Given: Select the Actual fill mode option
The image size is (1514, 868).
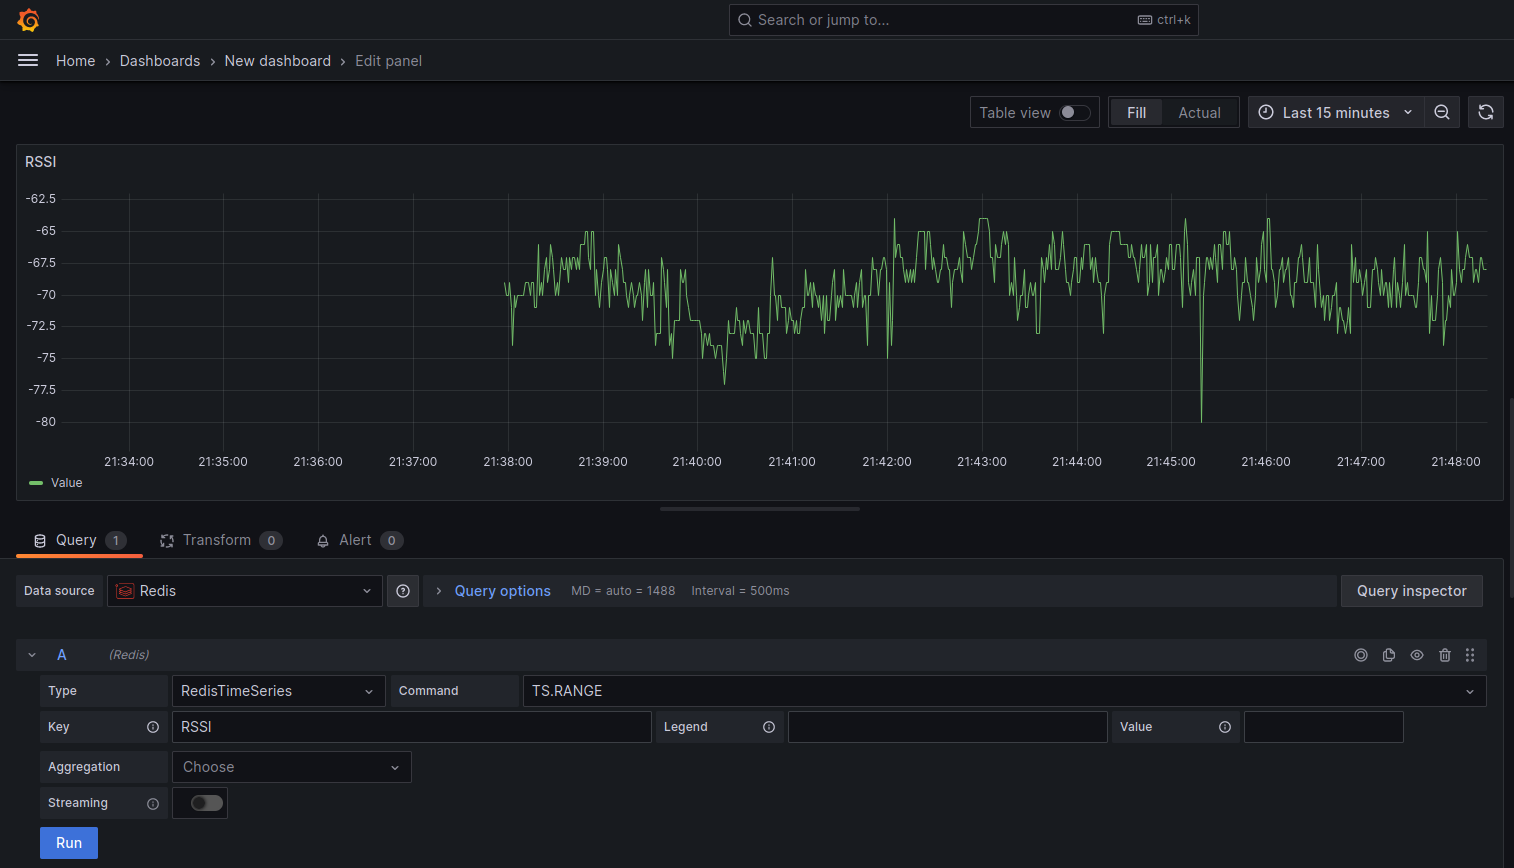Looking at the screenshot, I should [x=1199, y=112].
